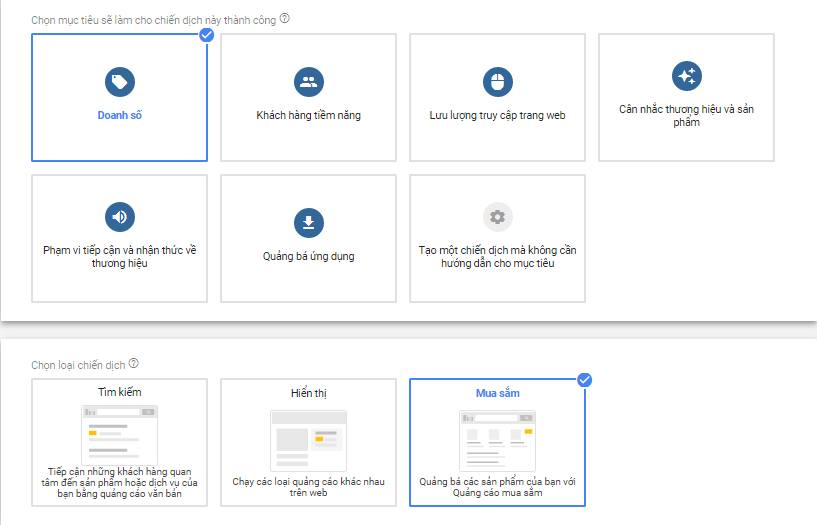Click the speaker icon for brand awareness
This screenshot has width=817, height=525.
120,216
